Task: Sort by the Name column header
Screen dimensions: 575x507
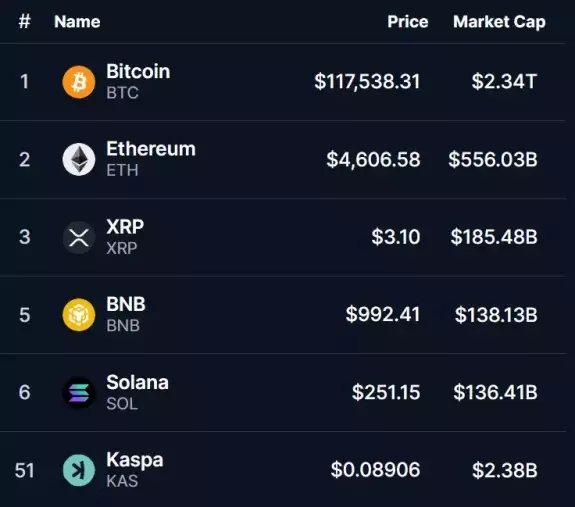Action: click(x=77, y=22)
